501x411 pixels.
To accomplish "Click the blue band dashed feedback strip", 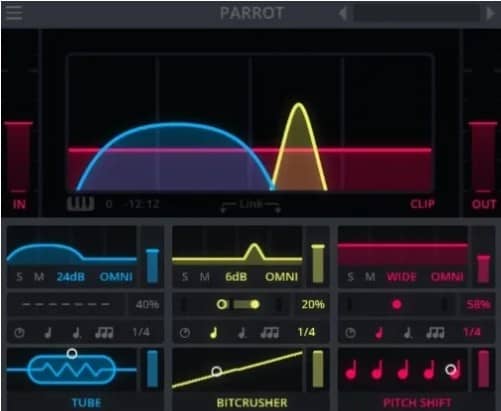I will point(66,304).
